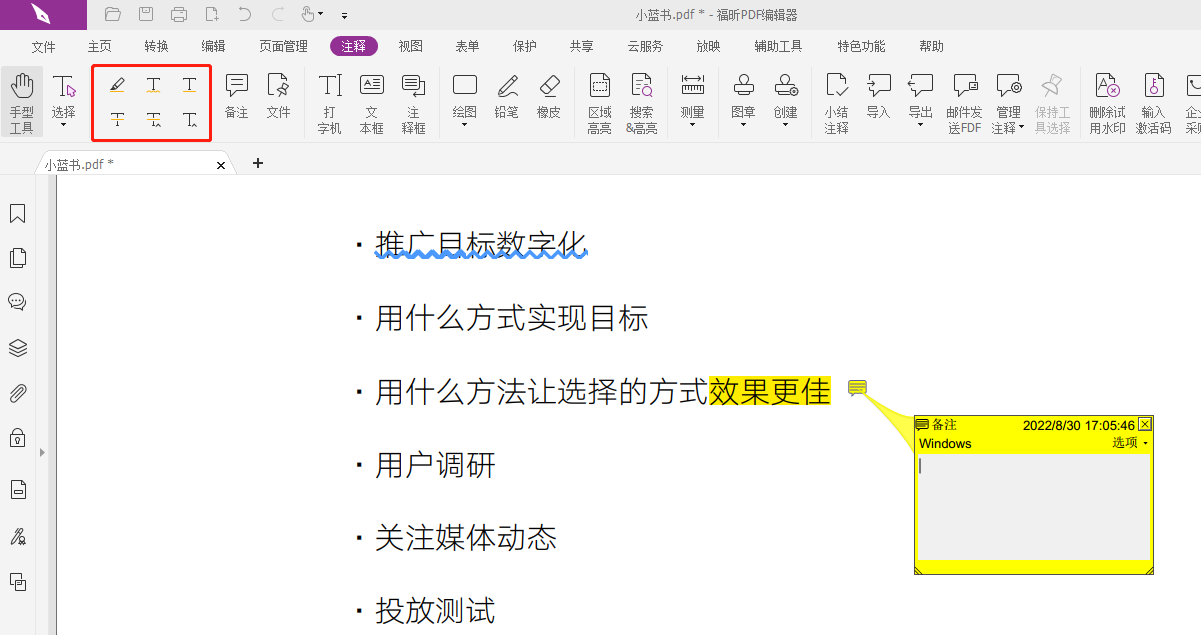Select the 橡皮 eraser tool
The width and height of the screenshot is (1201, 635).
click(x=548, y=95)
